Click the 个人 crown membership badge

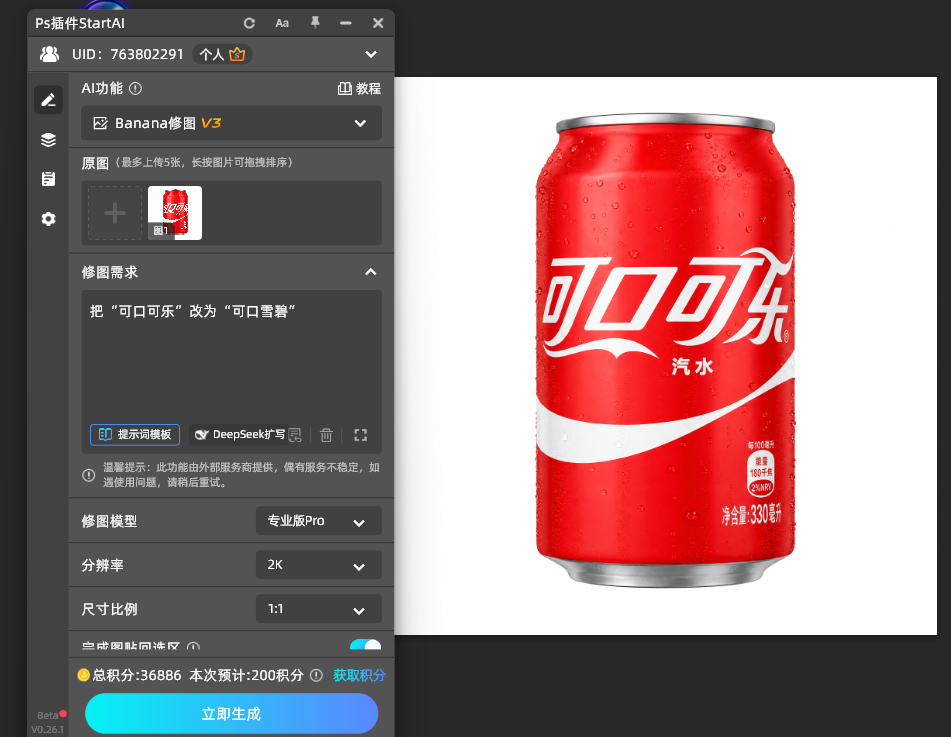pos(222,54)
